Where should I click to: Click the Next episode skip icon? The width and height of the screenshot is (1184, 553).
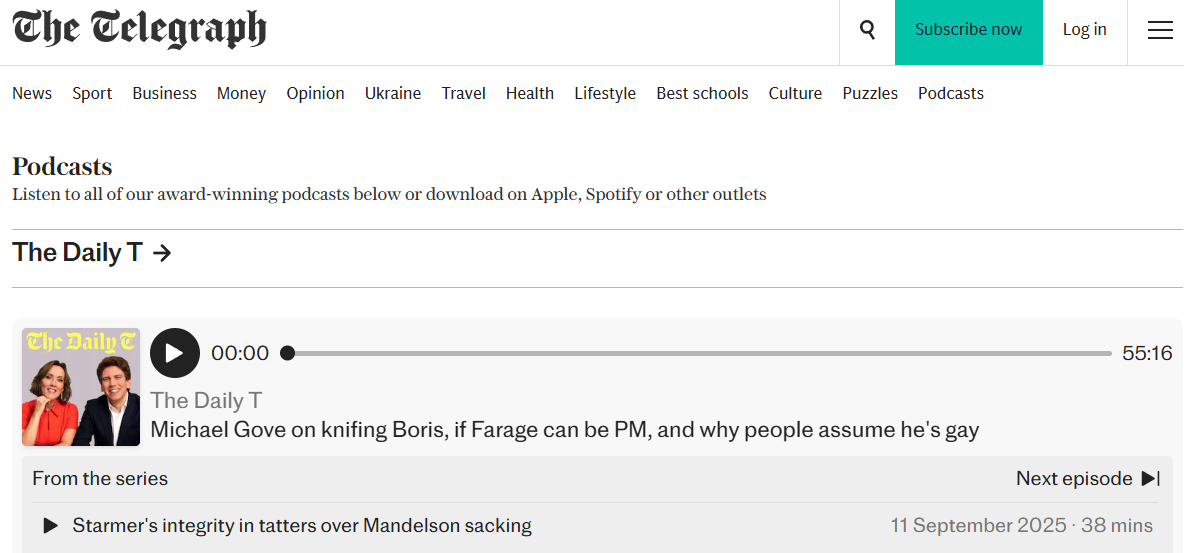click(x=1151, y=479)
